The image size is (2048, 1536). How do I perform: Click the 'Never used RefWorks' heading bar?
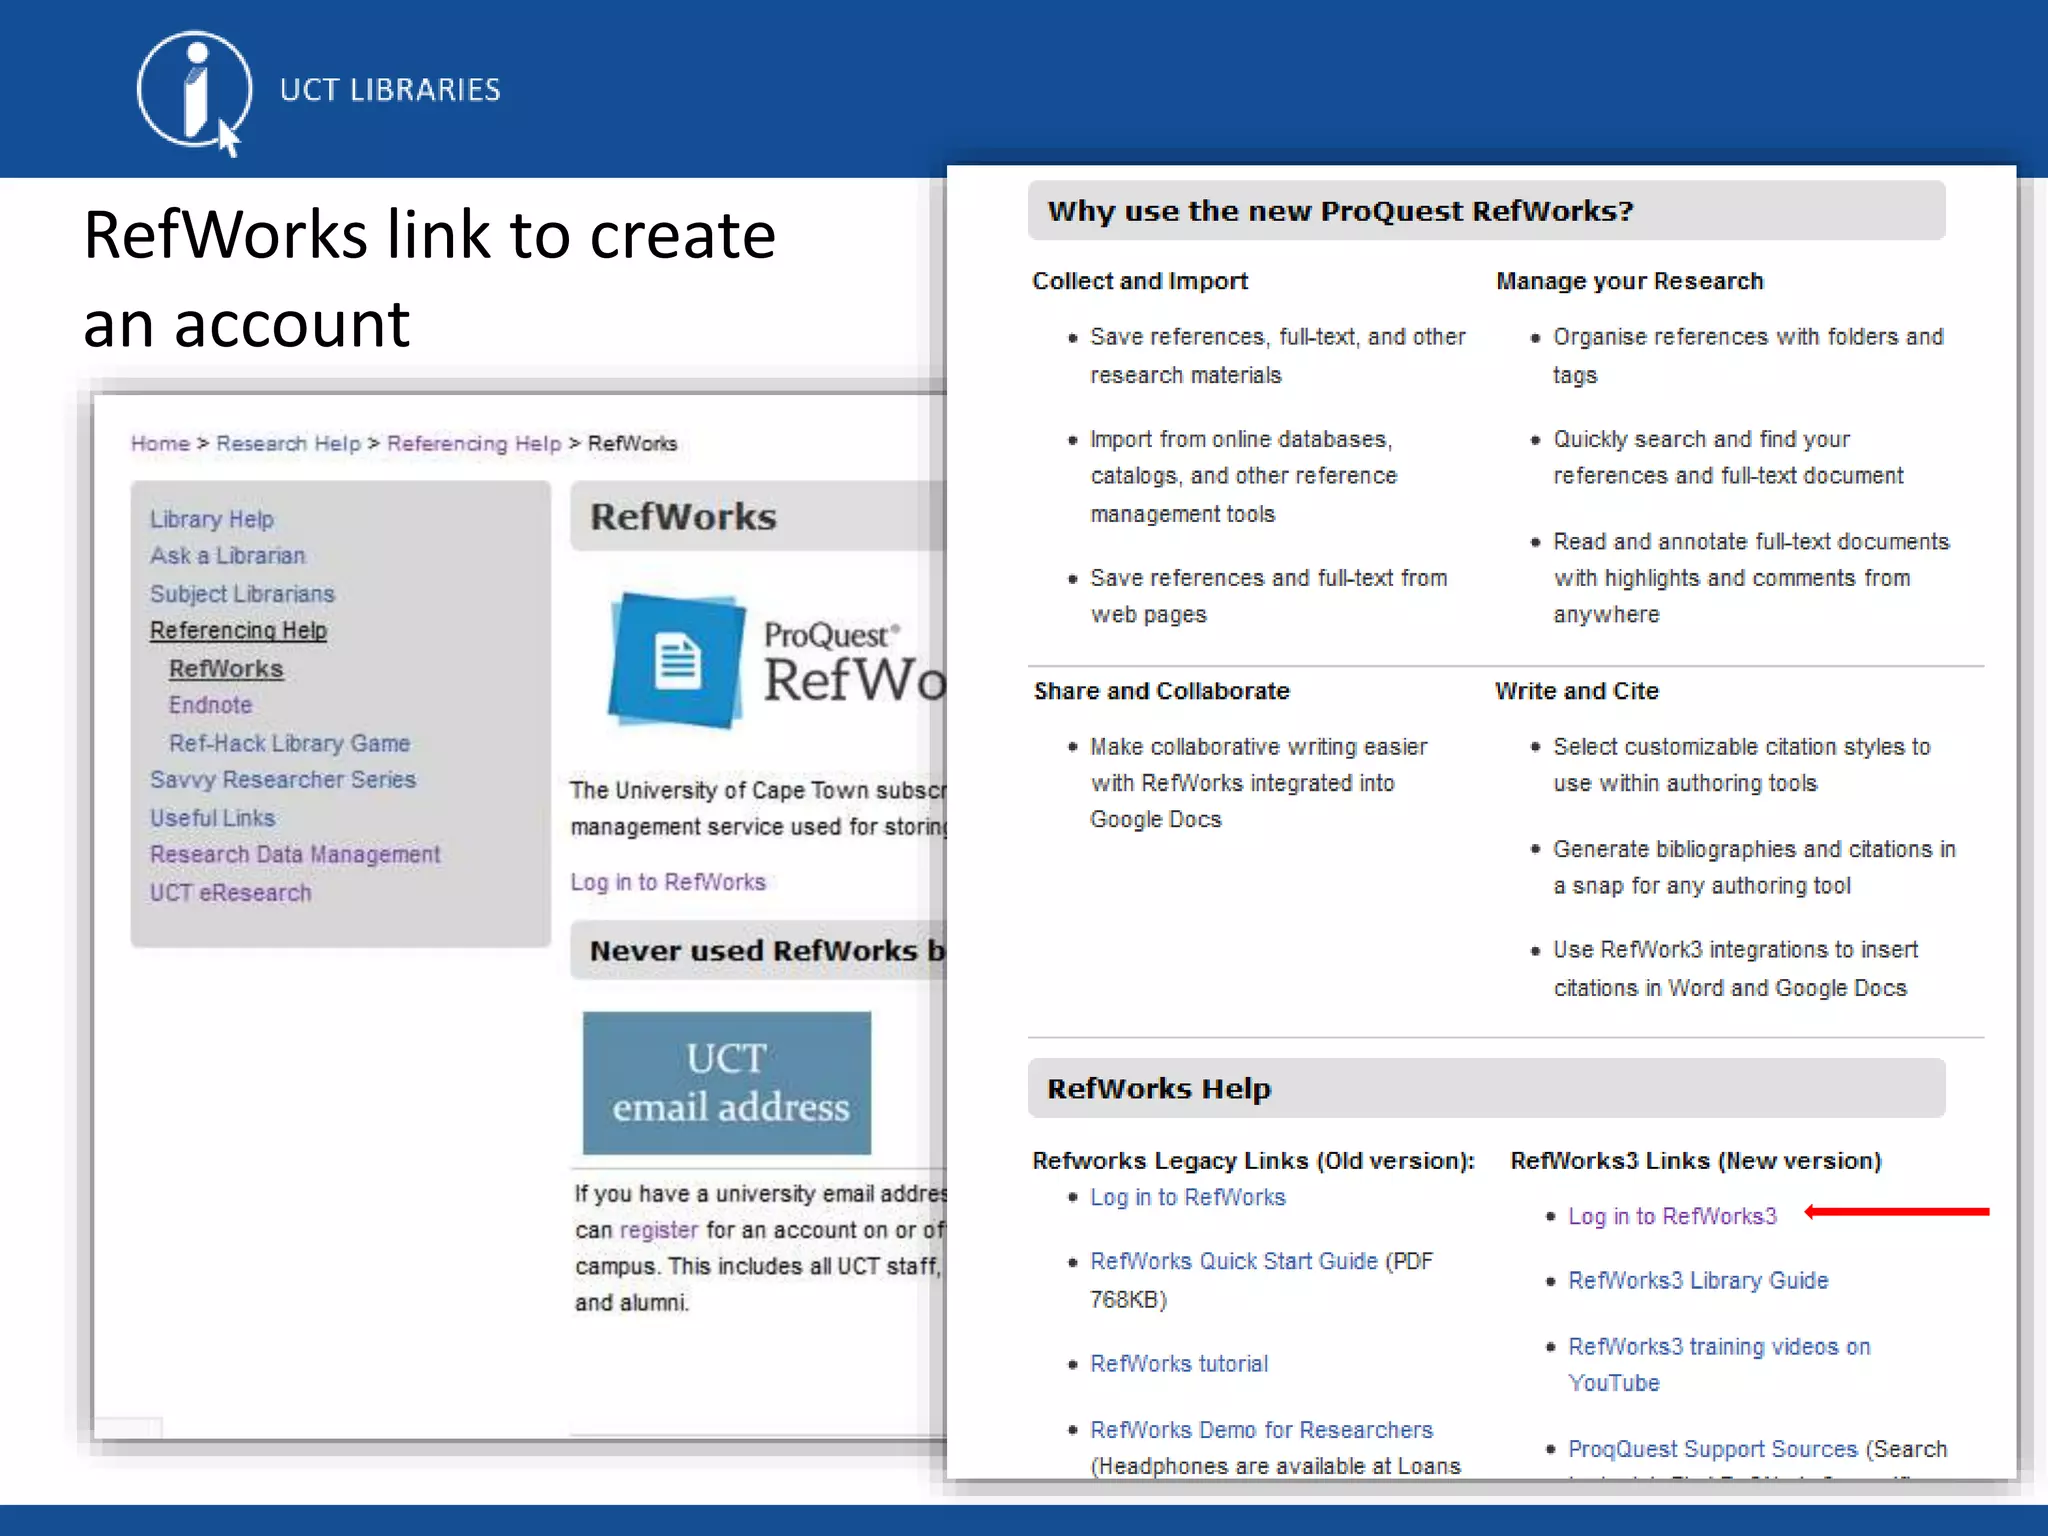757,950
